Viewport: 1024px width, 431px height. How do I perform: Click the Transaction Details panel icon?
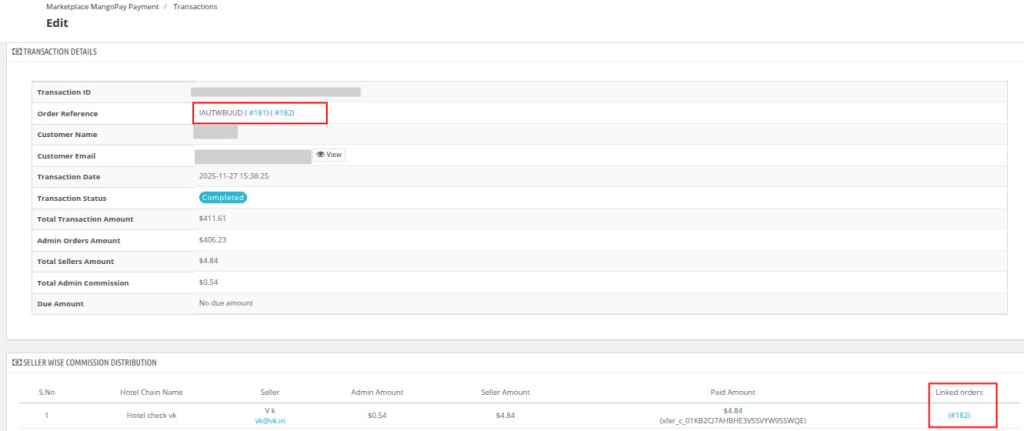click(x=17, y=52)
